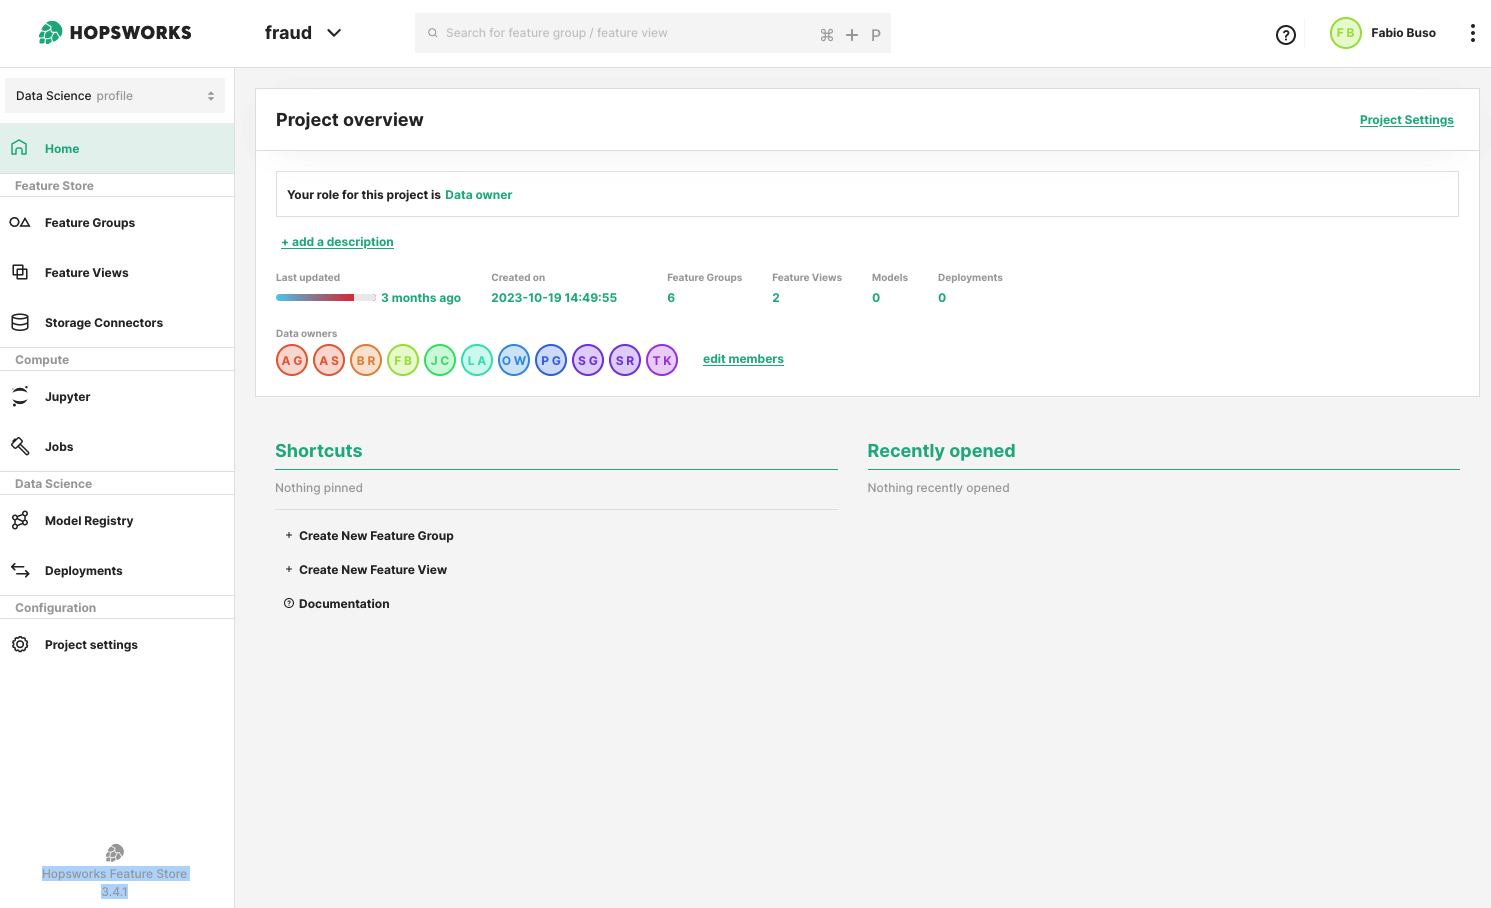The image size is (1491, 908).
Task: Click Create New Feature Group shortcut
Action: pyautogui.click(x=375, y=536)
